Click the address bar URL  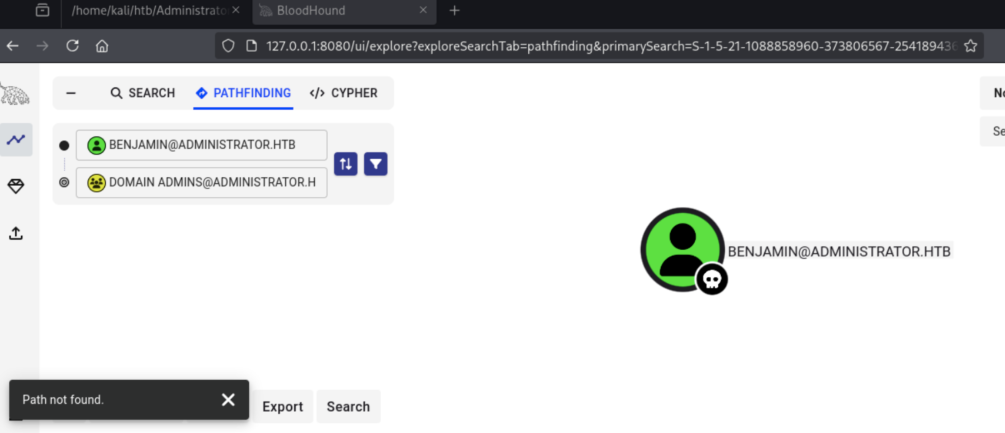[611, 46]
